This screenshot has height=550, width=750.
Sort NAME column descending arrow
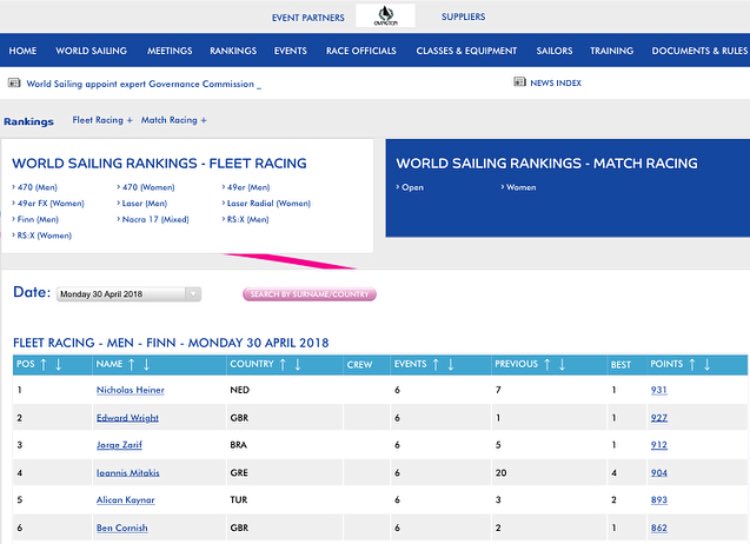146,364
